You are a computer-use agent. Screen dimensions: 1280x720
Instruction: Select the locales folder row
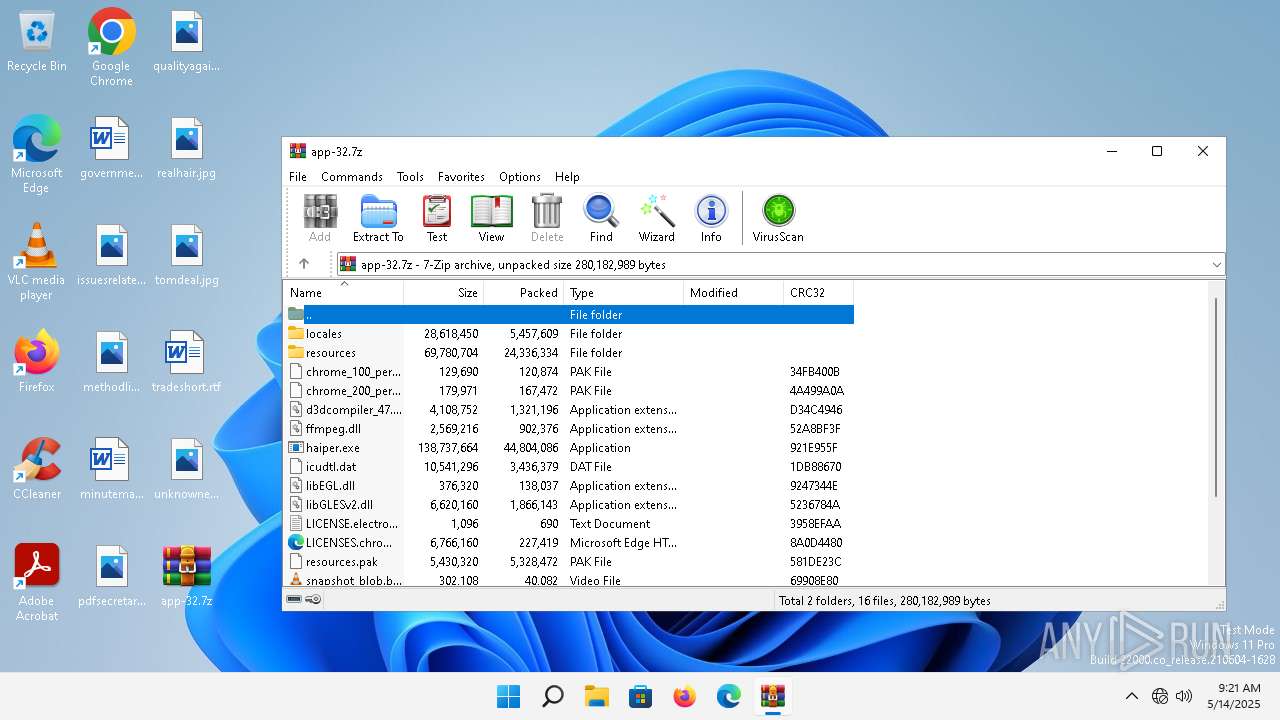pos(569,334)
